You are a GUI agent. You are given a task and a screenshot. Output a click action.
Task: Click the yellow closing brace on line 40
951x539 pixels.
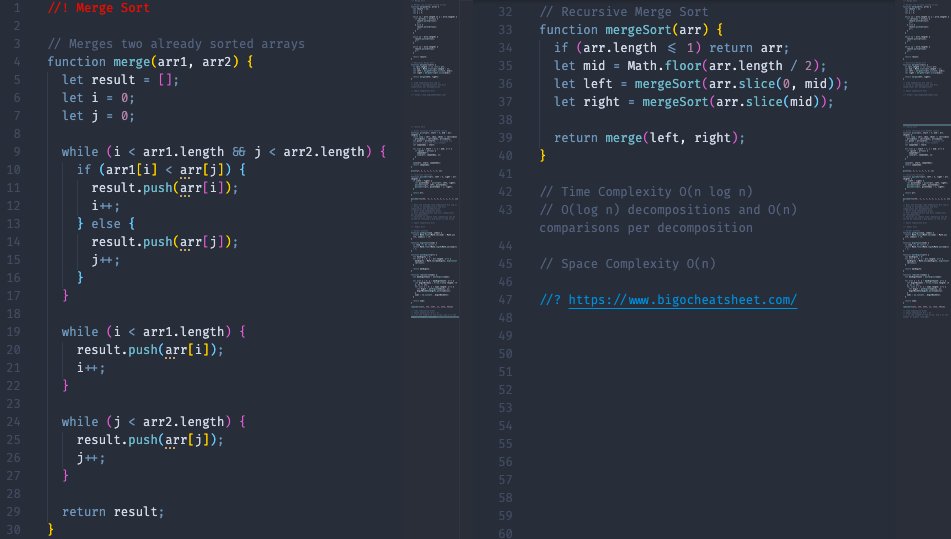(x=543, y=156)
